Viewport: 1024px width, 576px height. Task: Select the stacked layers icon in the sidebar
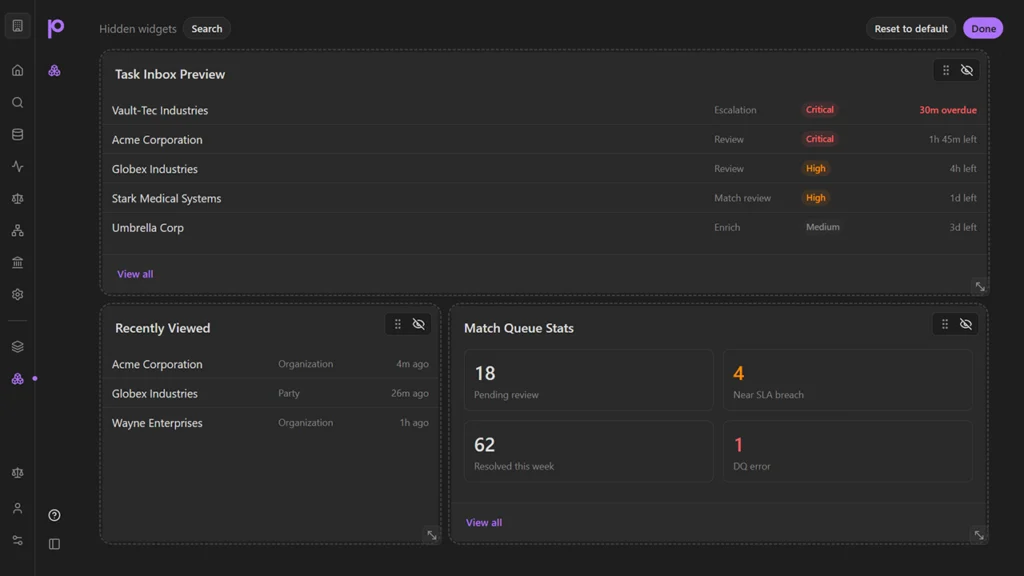tap(18, 347)
